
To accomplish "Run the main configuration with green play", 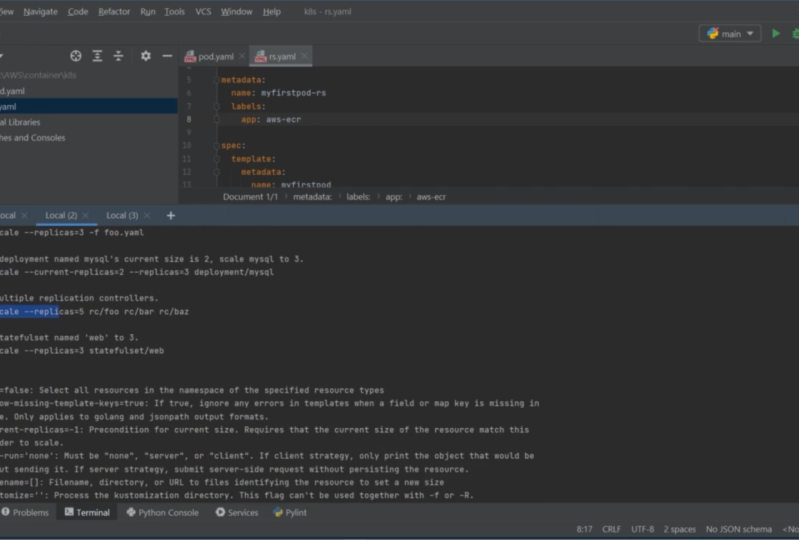I will 776,34.
